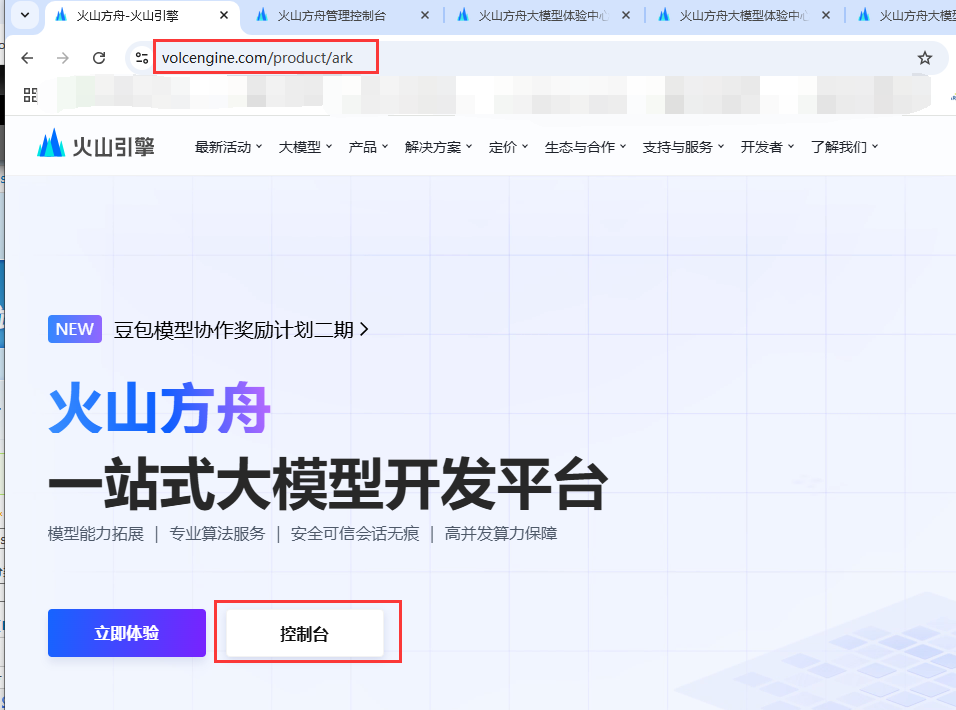Click the 模型能力拓展 text

pos(96,534)
